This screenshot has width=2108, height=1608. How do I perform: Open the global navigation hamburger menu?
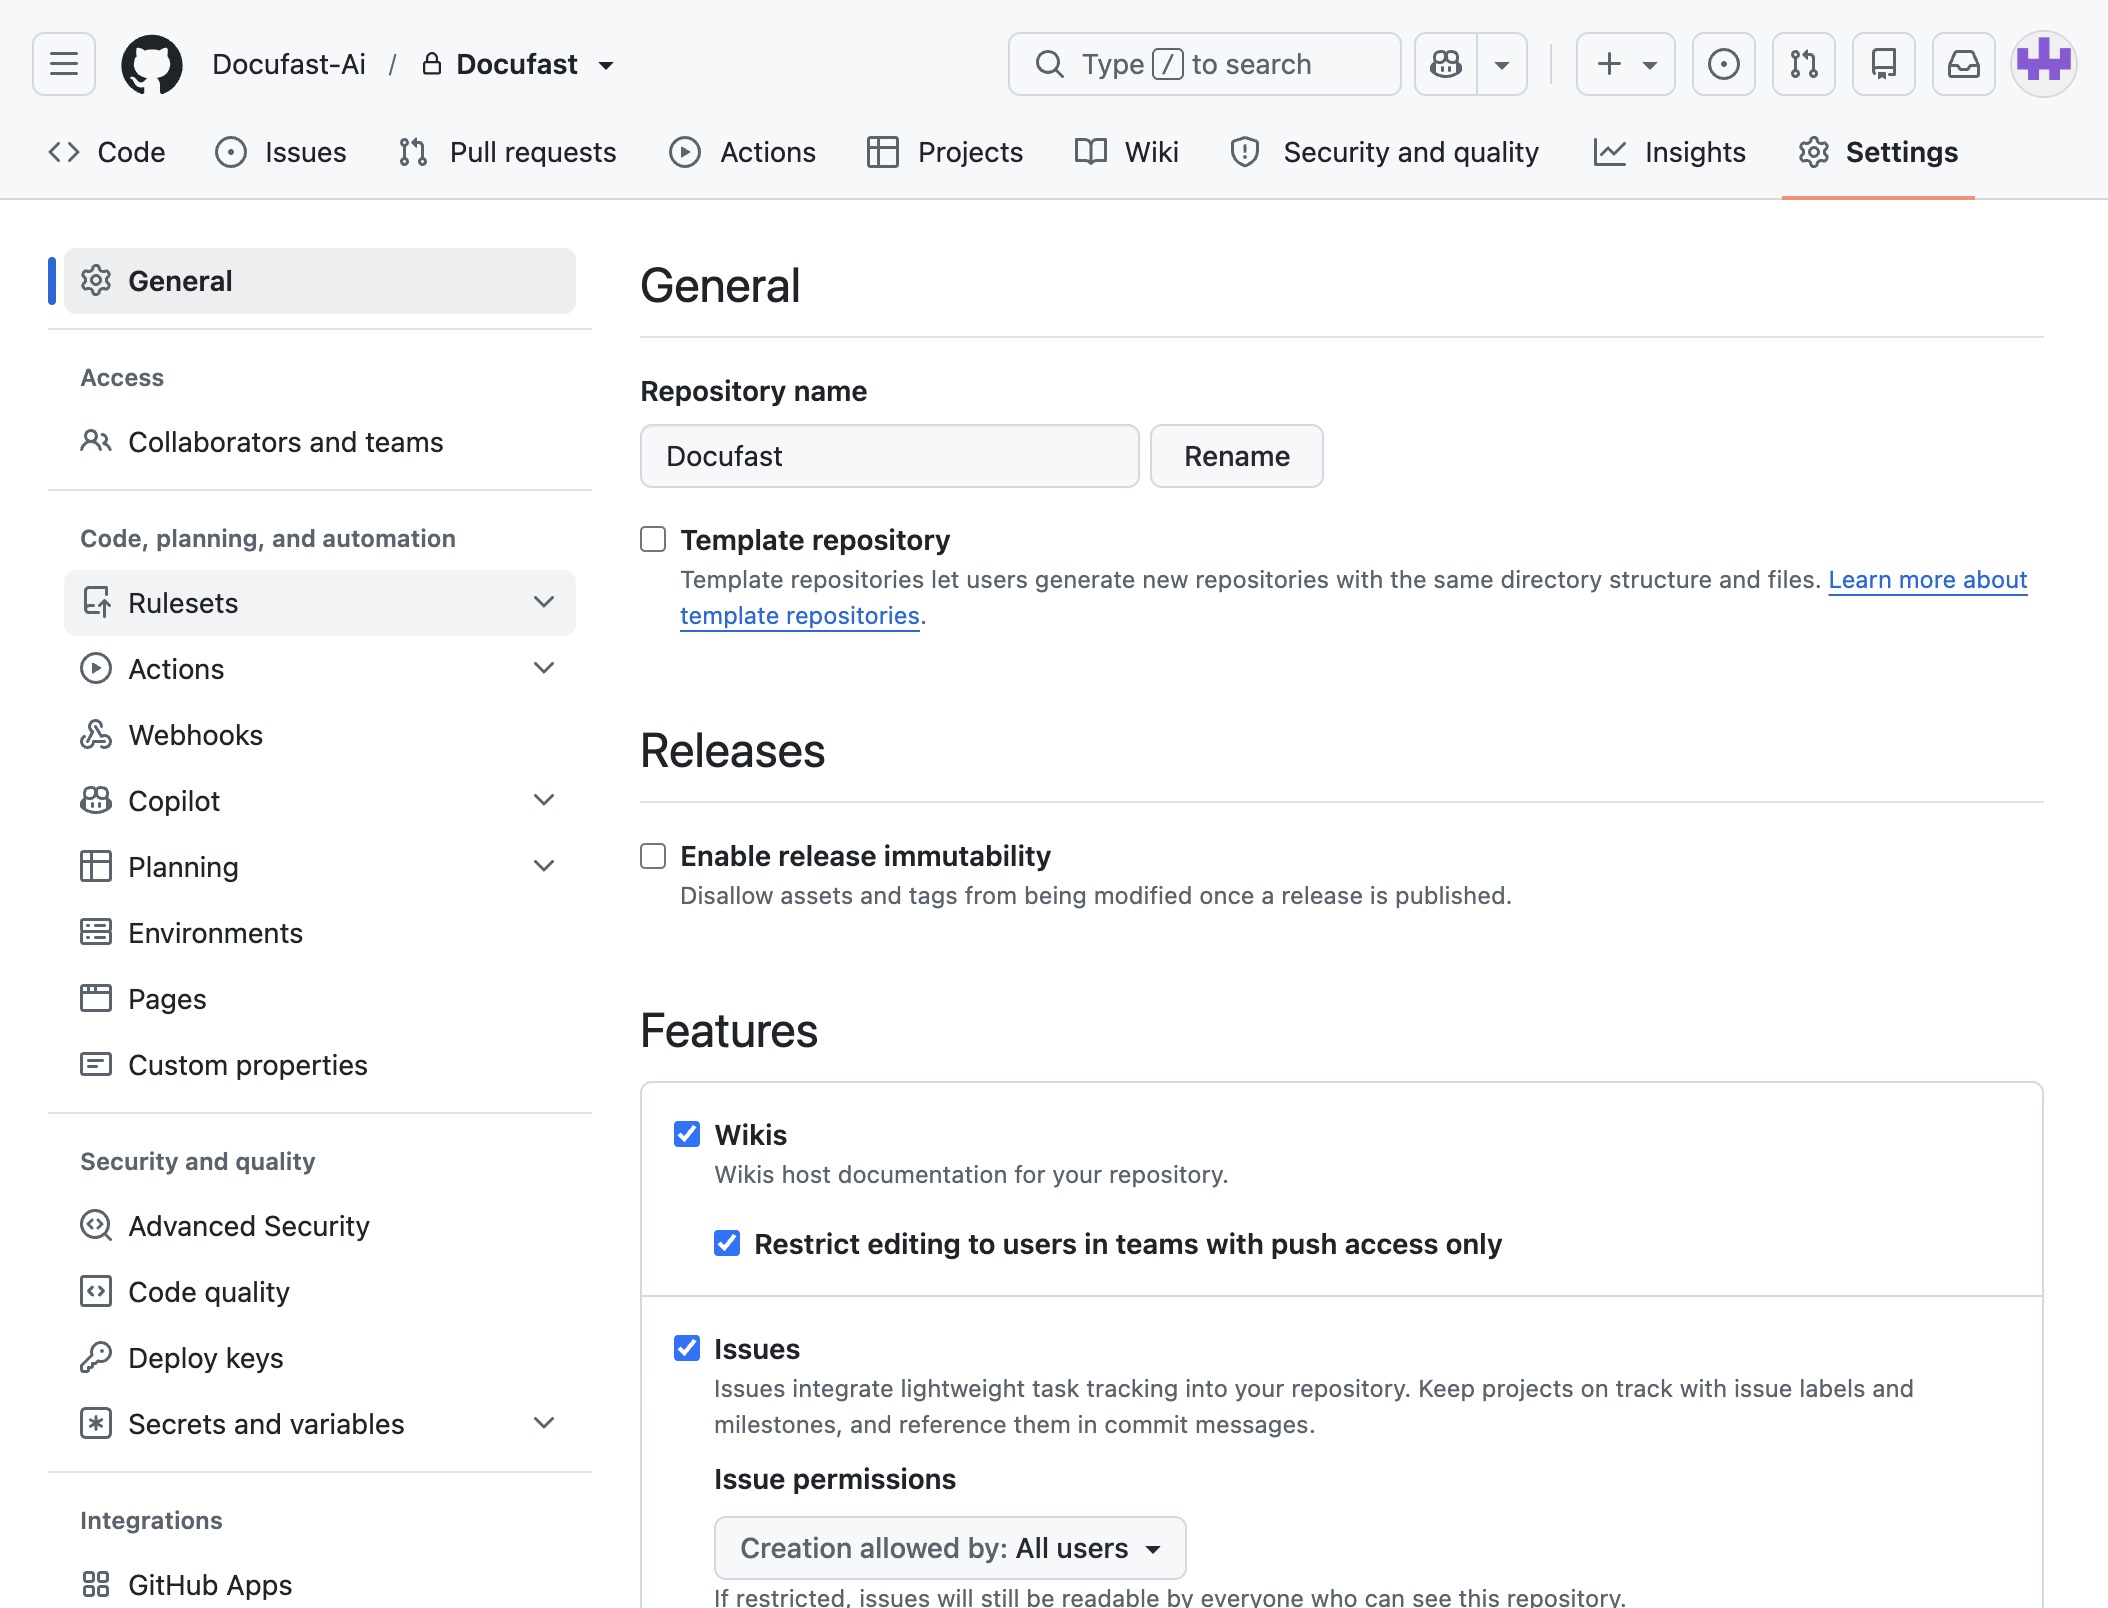pos(64,64)
